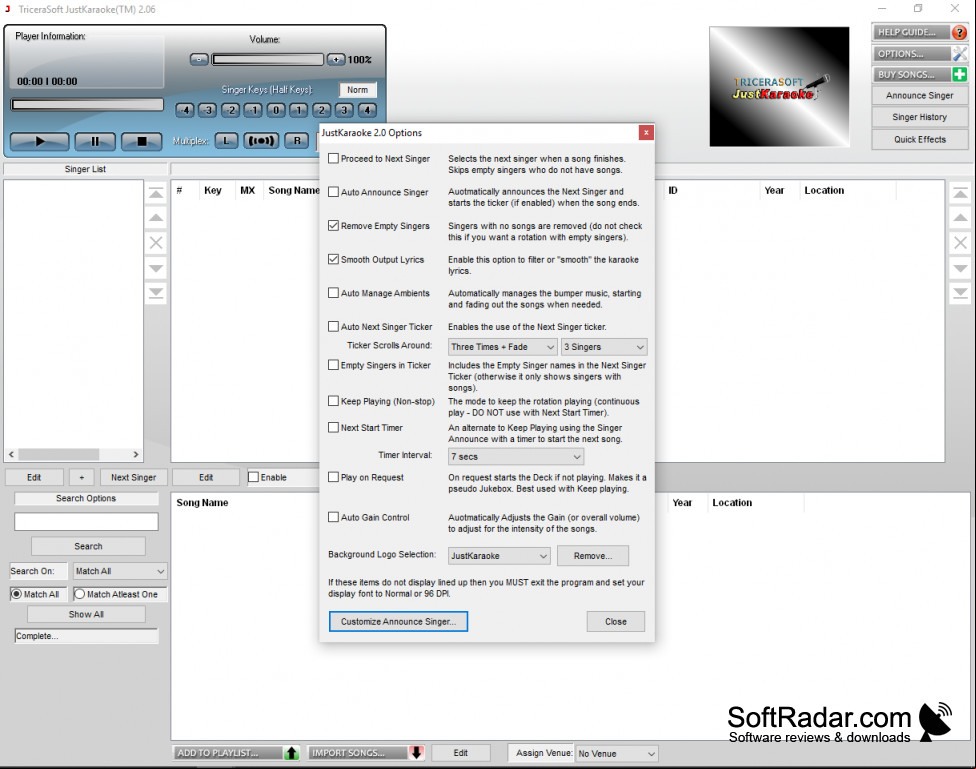This screenshot has width=976, height=769.
Task: Move singer up one in Singer List
Action: (x=156, y=218)
